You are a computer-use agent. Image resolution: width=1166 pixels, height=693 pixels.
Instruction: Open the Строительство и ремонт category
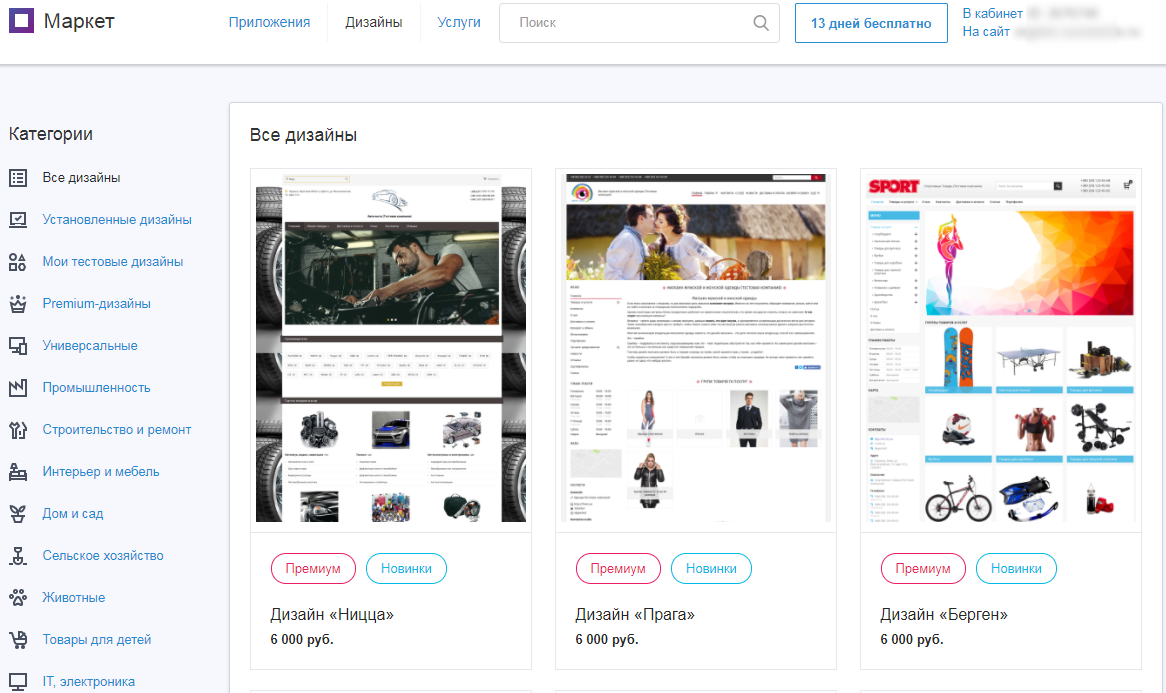(x=117, y=430)
